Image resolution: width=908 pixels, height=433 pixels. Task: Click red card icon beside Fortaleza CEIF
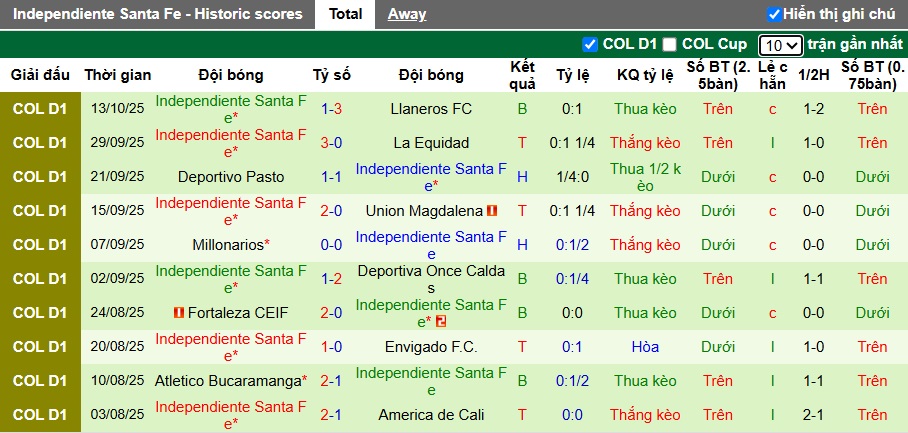(178, 313)
